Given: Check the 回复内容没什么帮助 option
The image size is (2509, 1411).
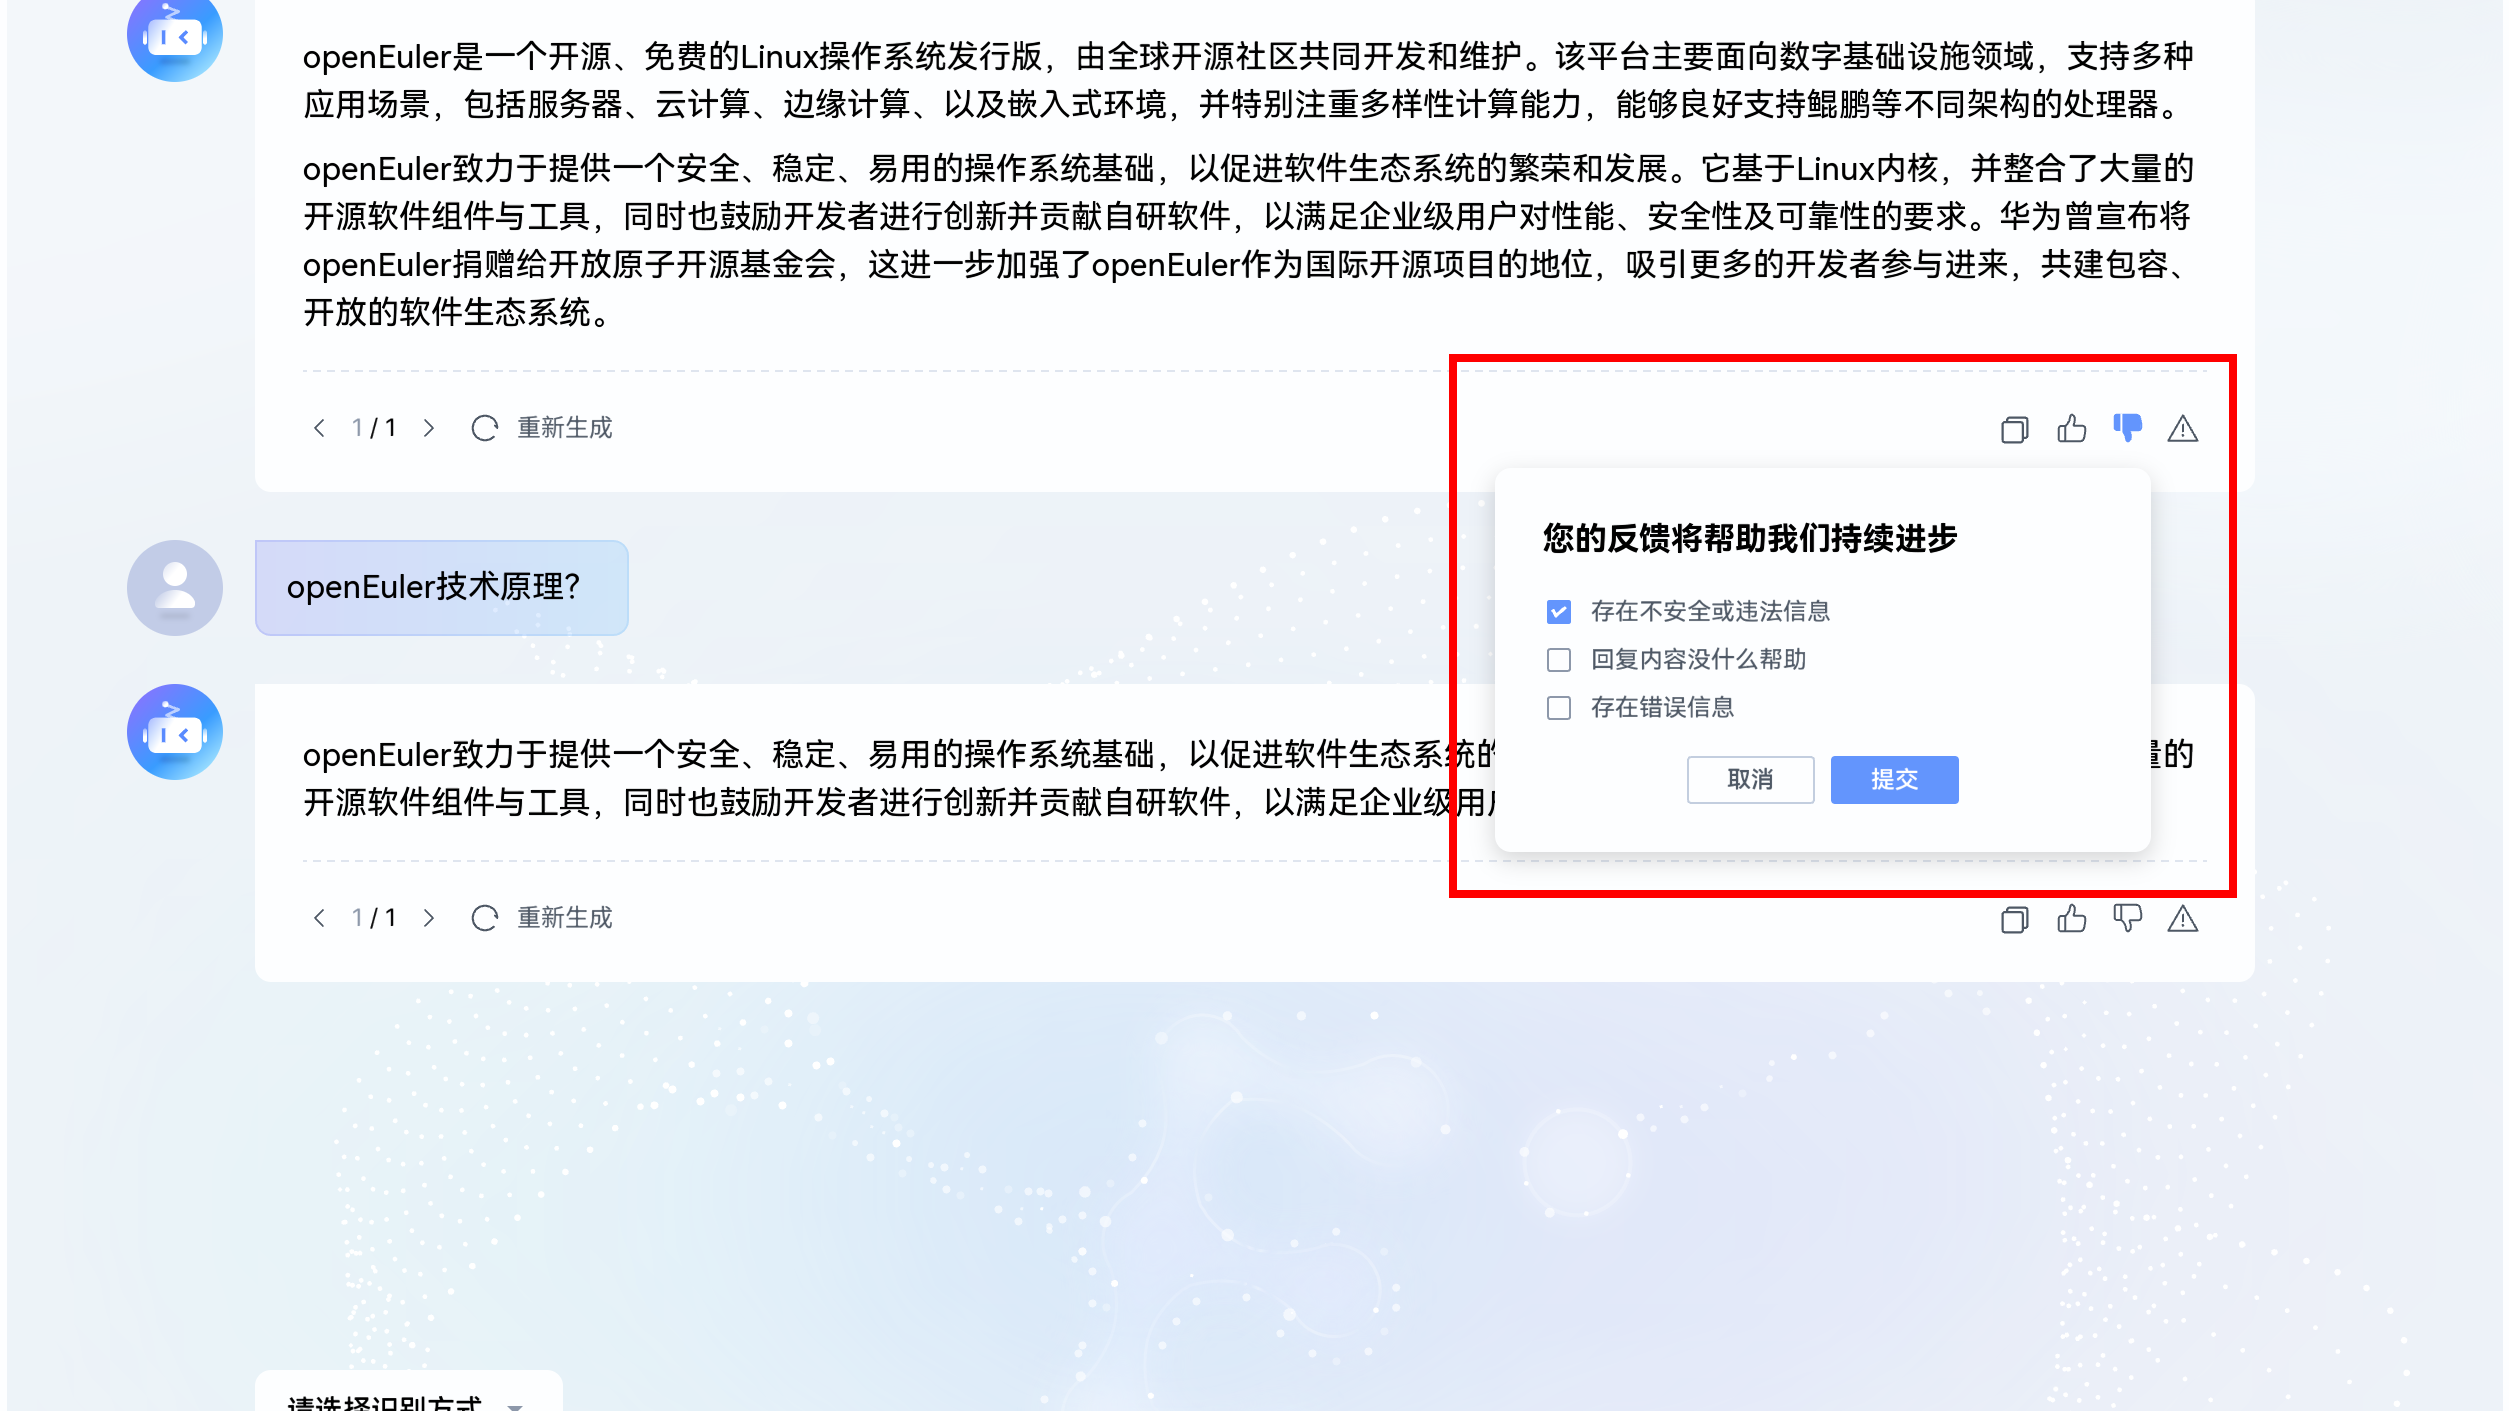Looking at the screenshot, I should (1558, 659).
